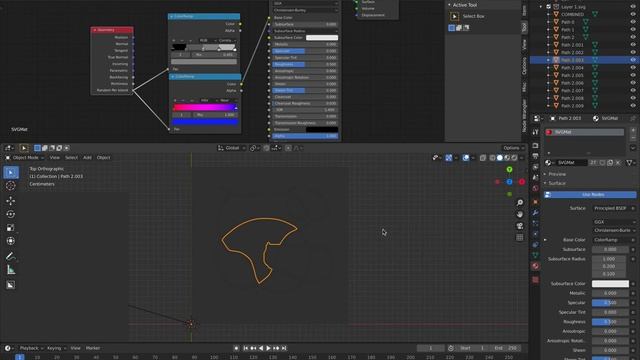Click the Base Color ColorRamp link button
This screenshot has width=640, height=360.
(612, 240)
